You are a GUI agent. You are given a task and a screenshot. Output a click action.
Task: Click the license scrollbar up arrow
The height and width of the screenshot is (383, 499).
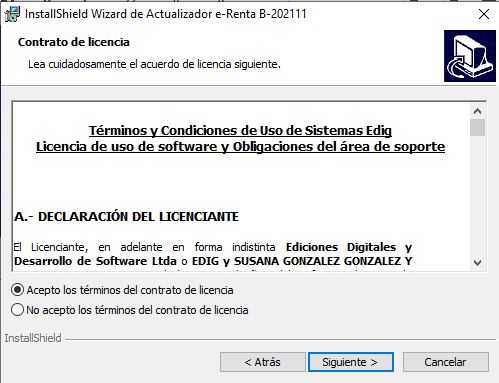[x=477, y=111]
